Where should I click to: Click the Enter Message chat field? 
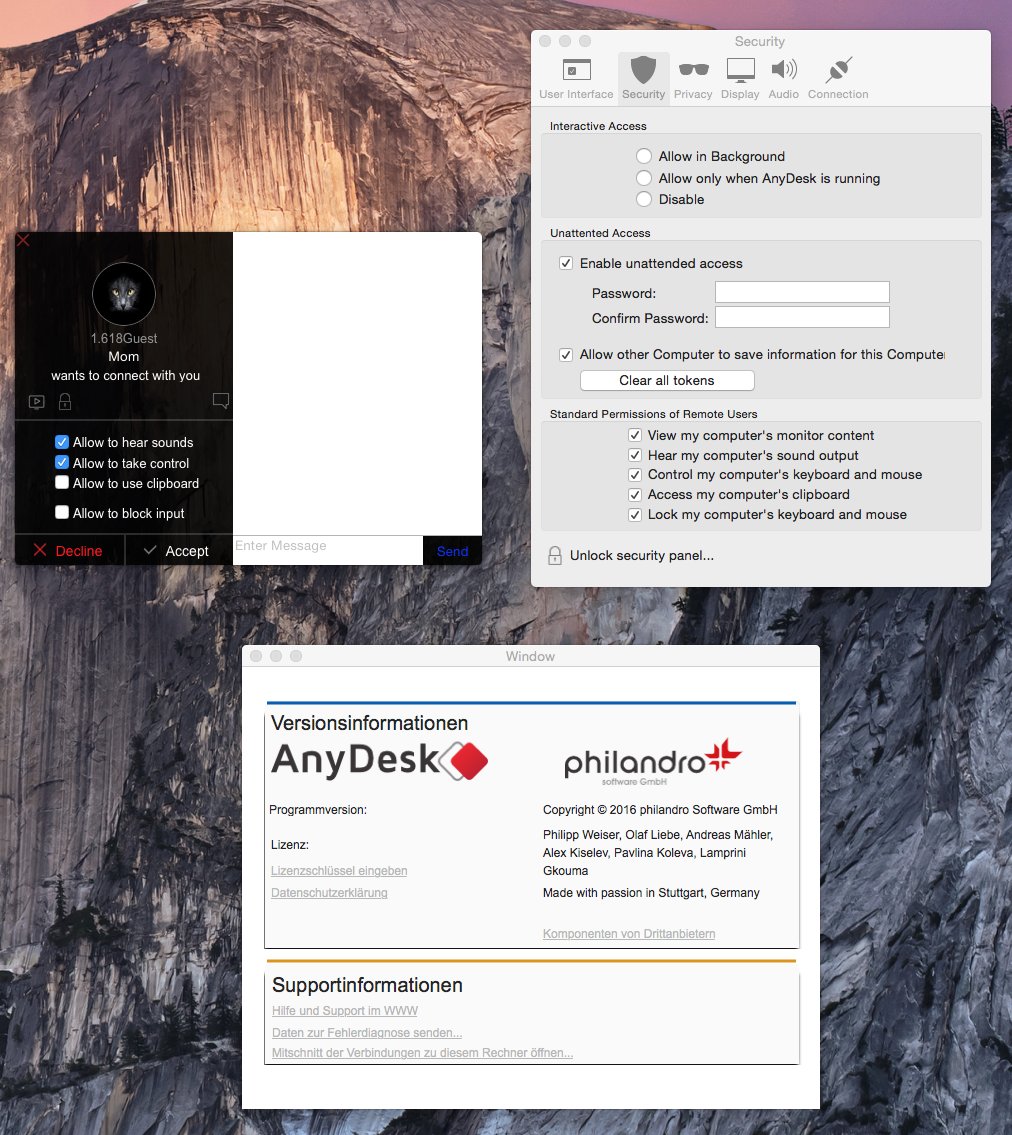[x=328, y=550]
